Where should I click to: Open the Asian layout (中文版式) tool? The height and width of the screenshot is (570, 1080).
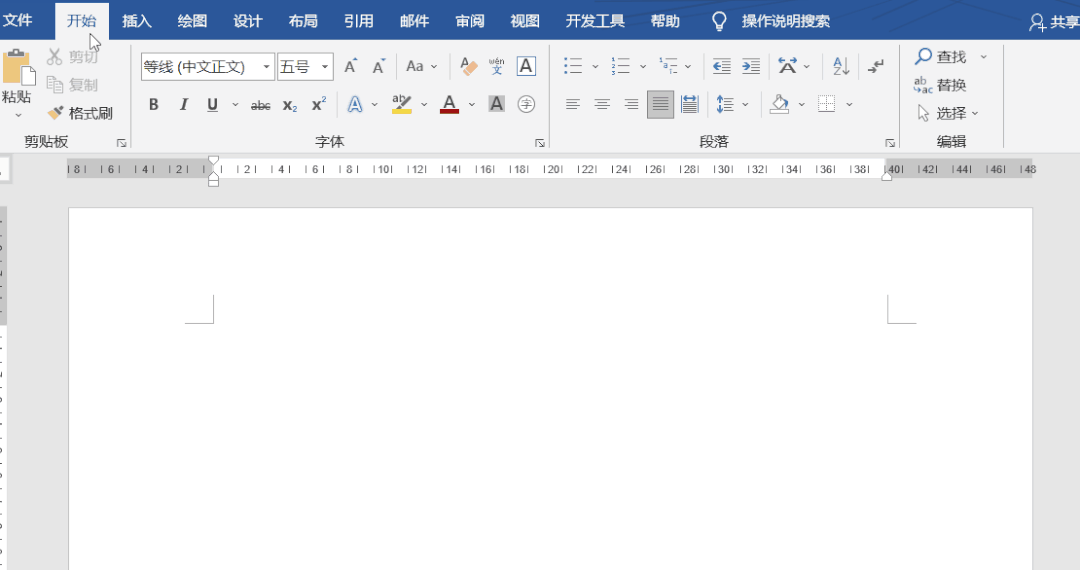click(787, 66)
